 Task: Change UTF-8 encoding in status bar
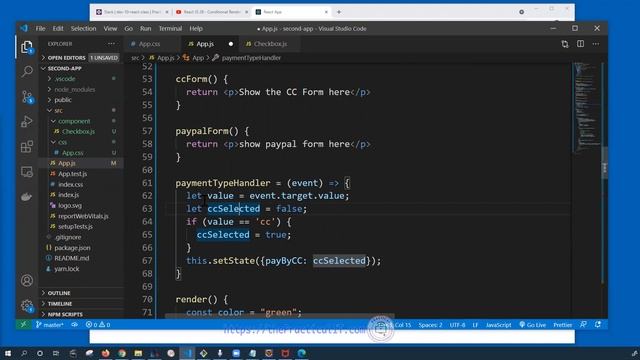coord(457,325)
